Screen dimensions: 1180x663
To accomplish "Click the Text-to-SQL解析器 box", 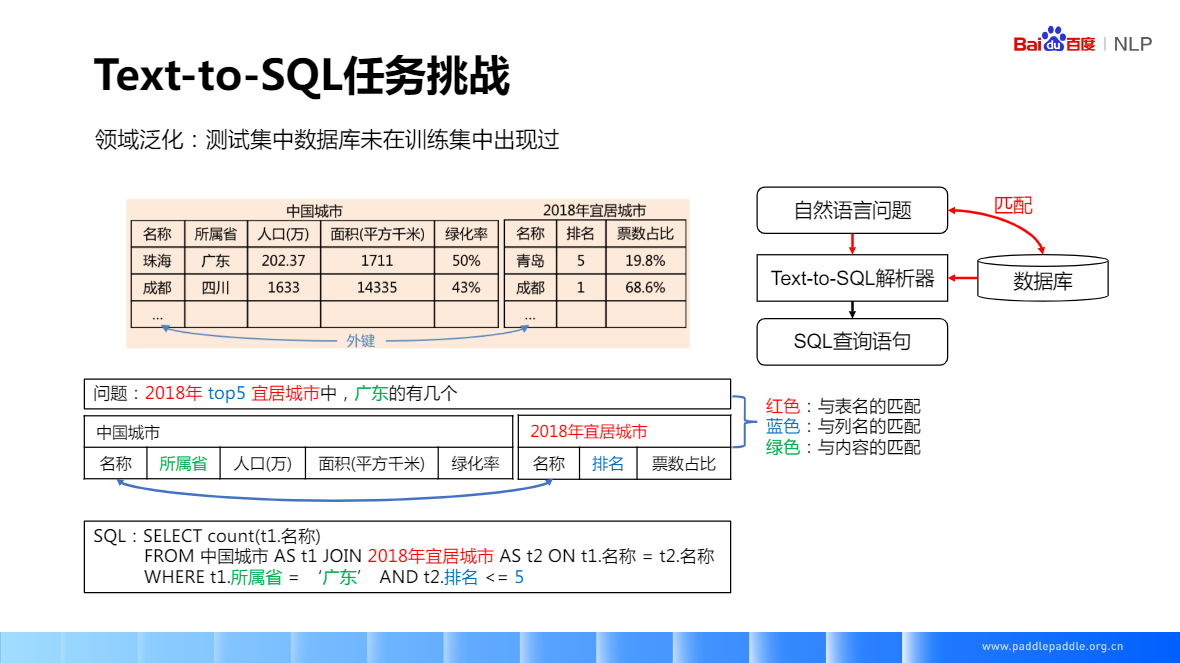I will 852,278.
